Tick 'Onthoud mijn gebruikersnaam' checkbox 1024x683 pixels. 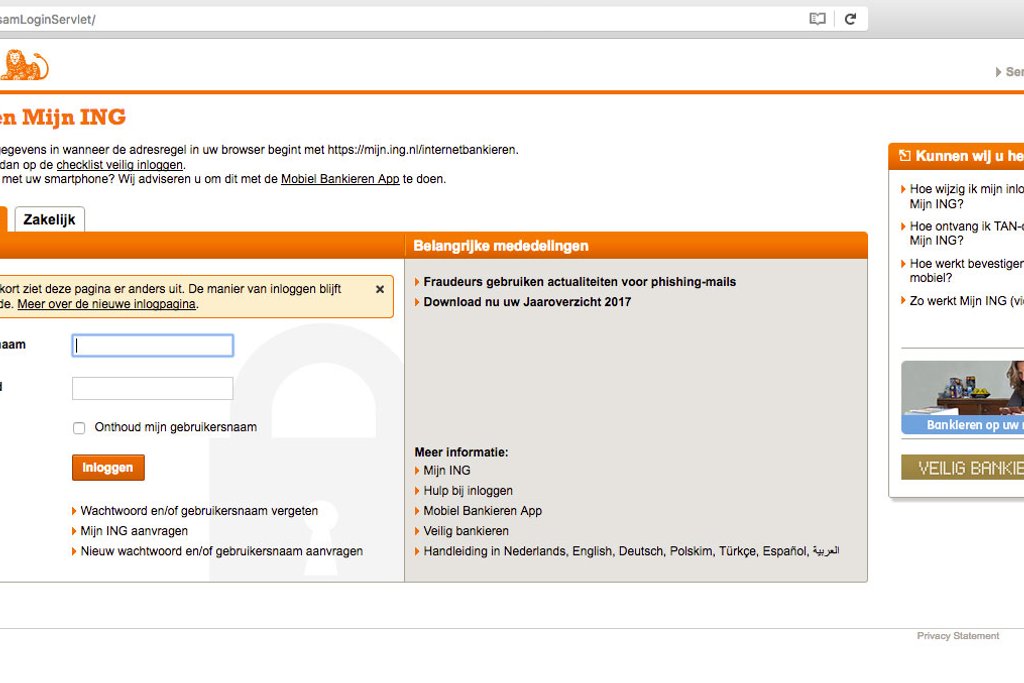79,428
